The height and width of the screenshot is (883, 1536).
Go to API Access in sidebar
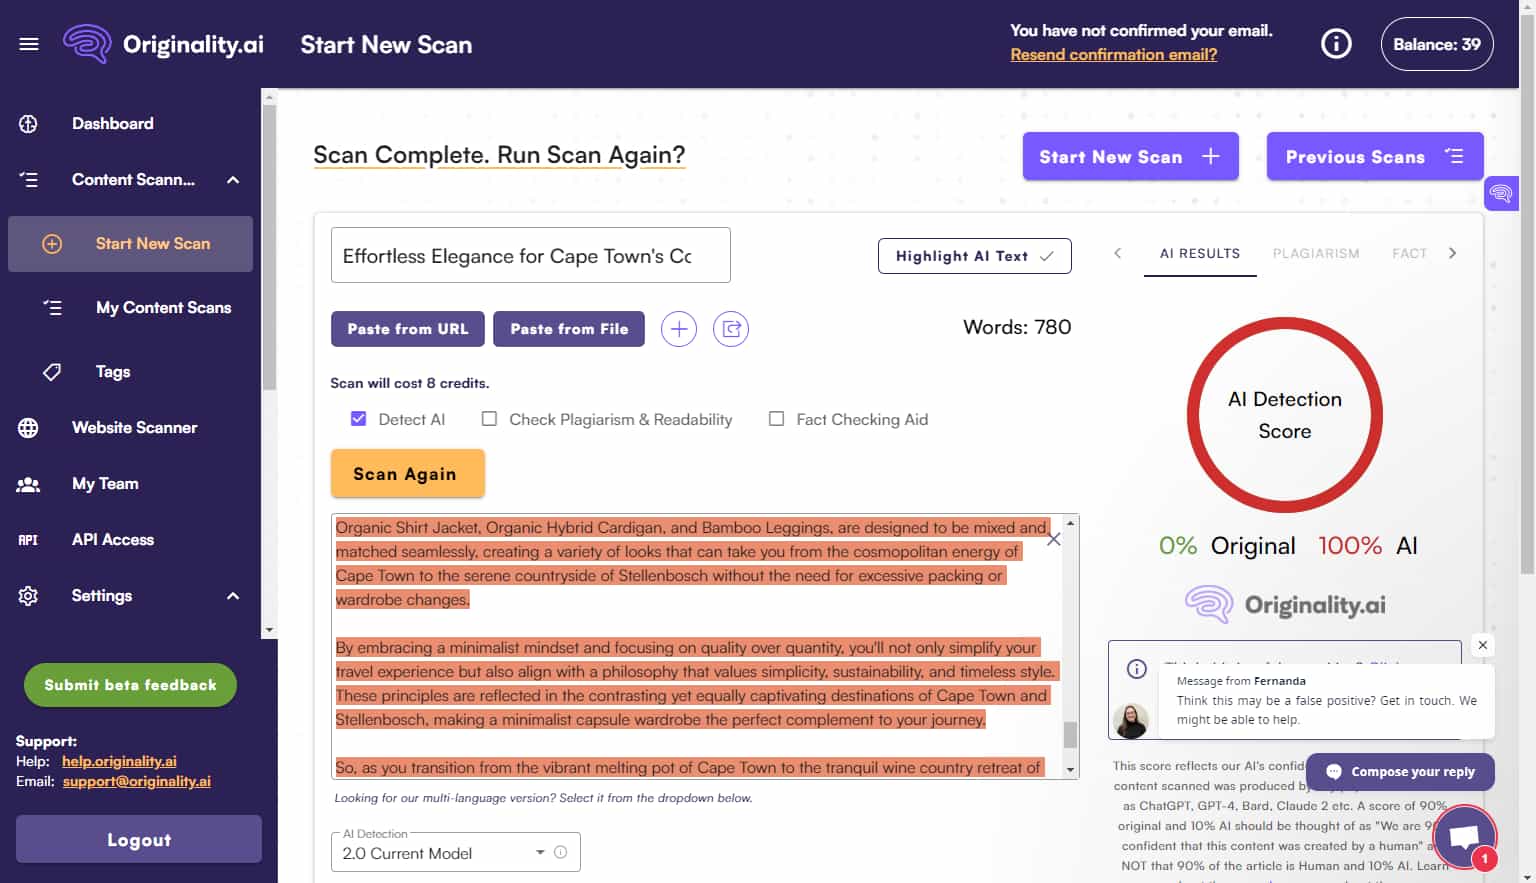pyautogui.click(x=112, y=539)
